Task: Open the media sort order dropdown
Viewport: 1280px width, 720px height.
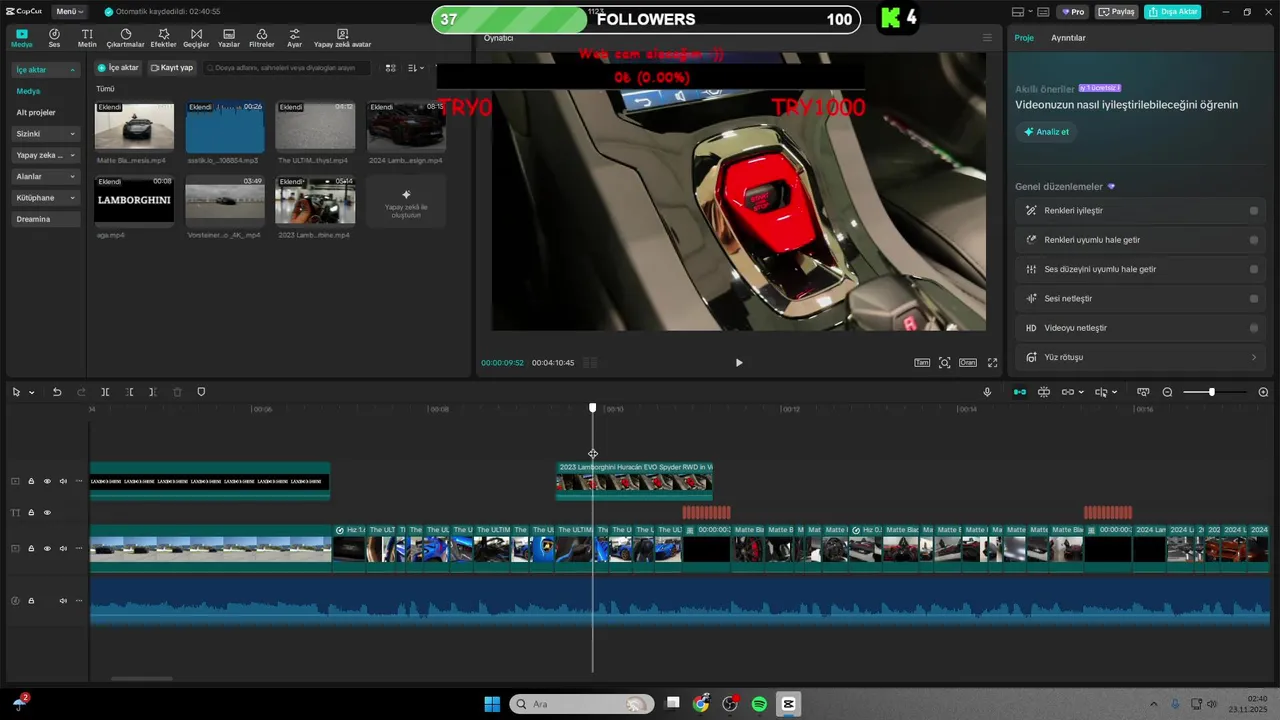Action: pos(416,68)
